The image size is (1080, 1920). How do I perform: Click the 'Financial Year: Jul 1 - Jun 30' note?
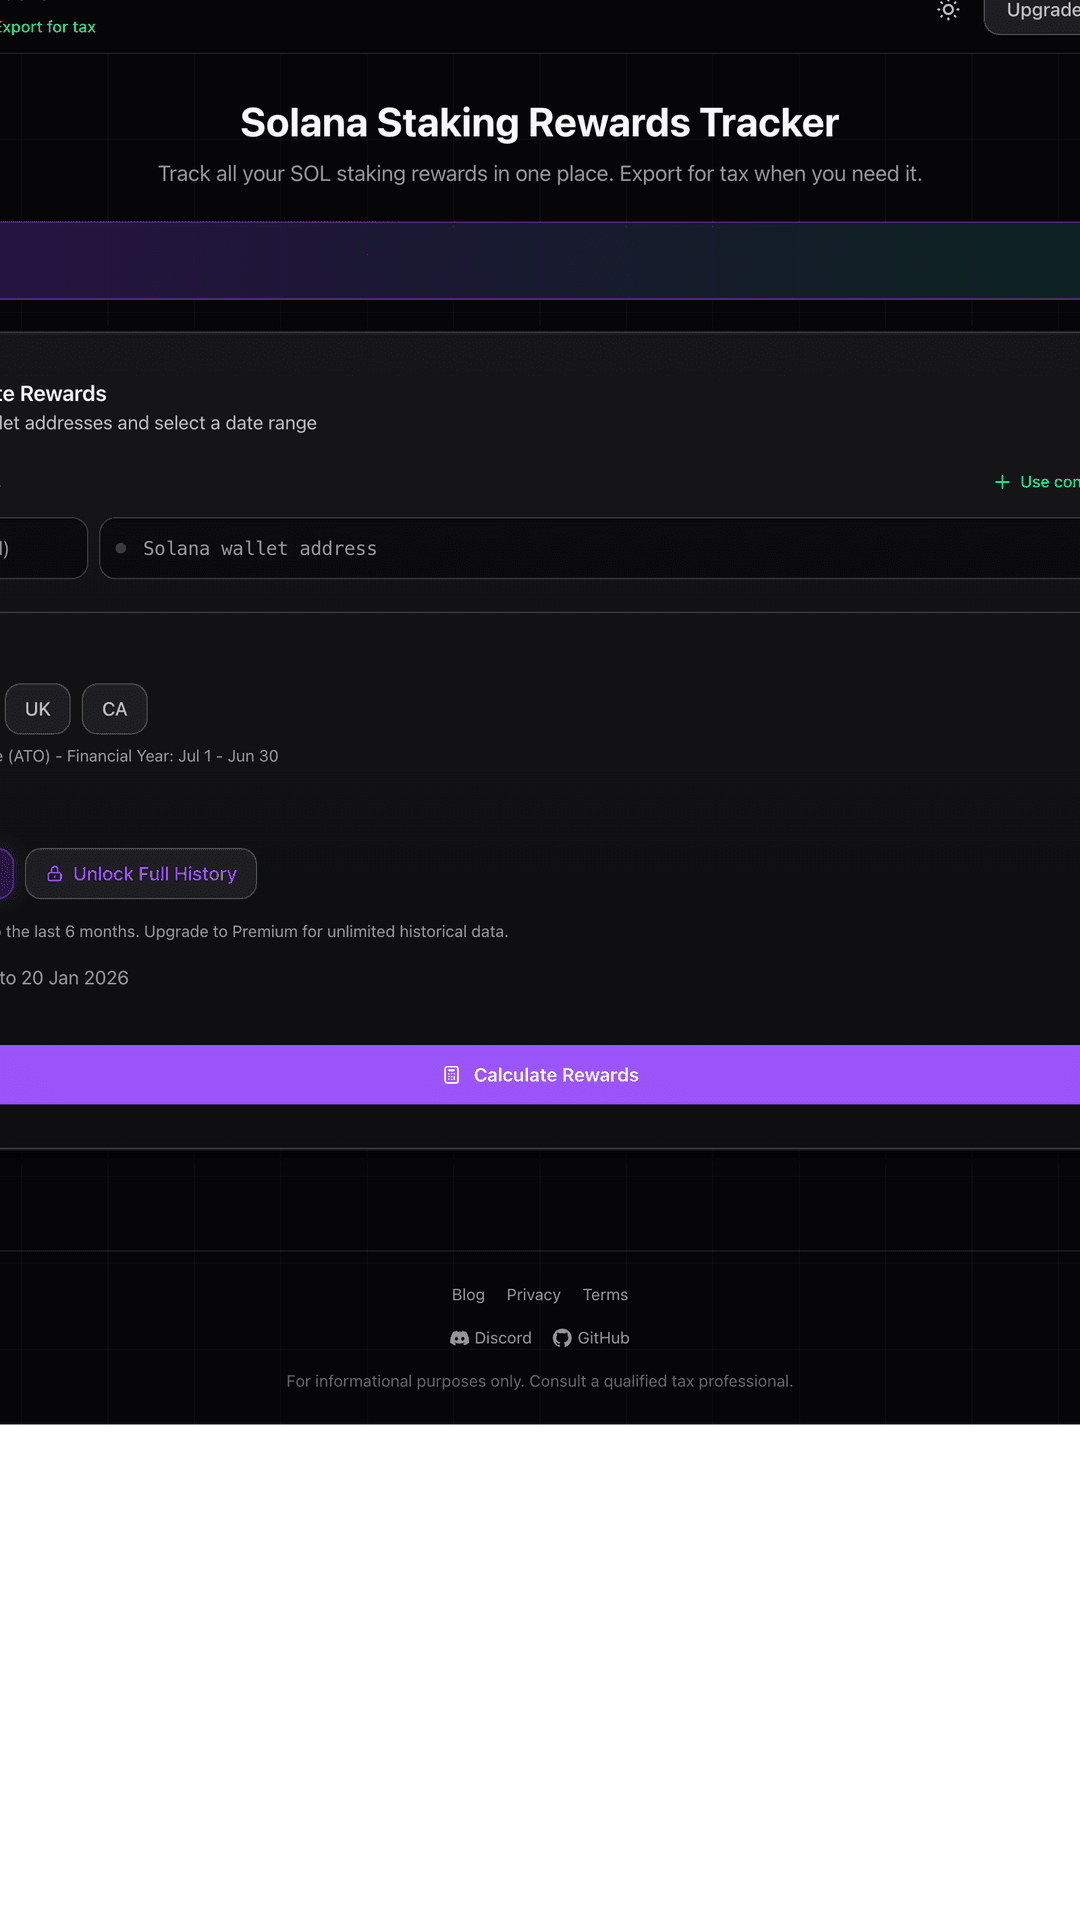point(173,756)
